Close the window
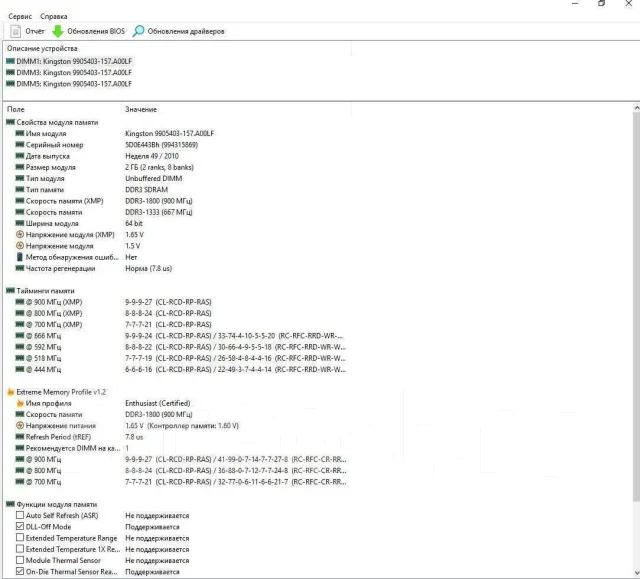Screen dimensions: 640x579 point(629,3)
